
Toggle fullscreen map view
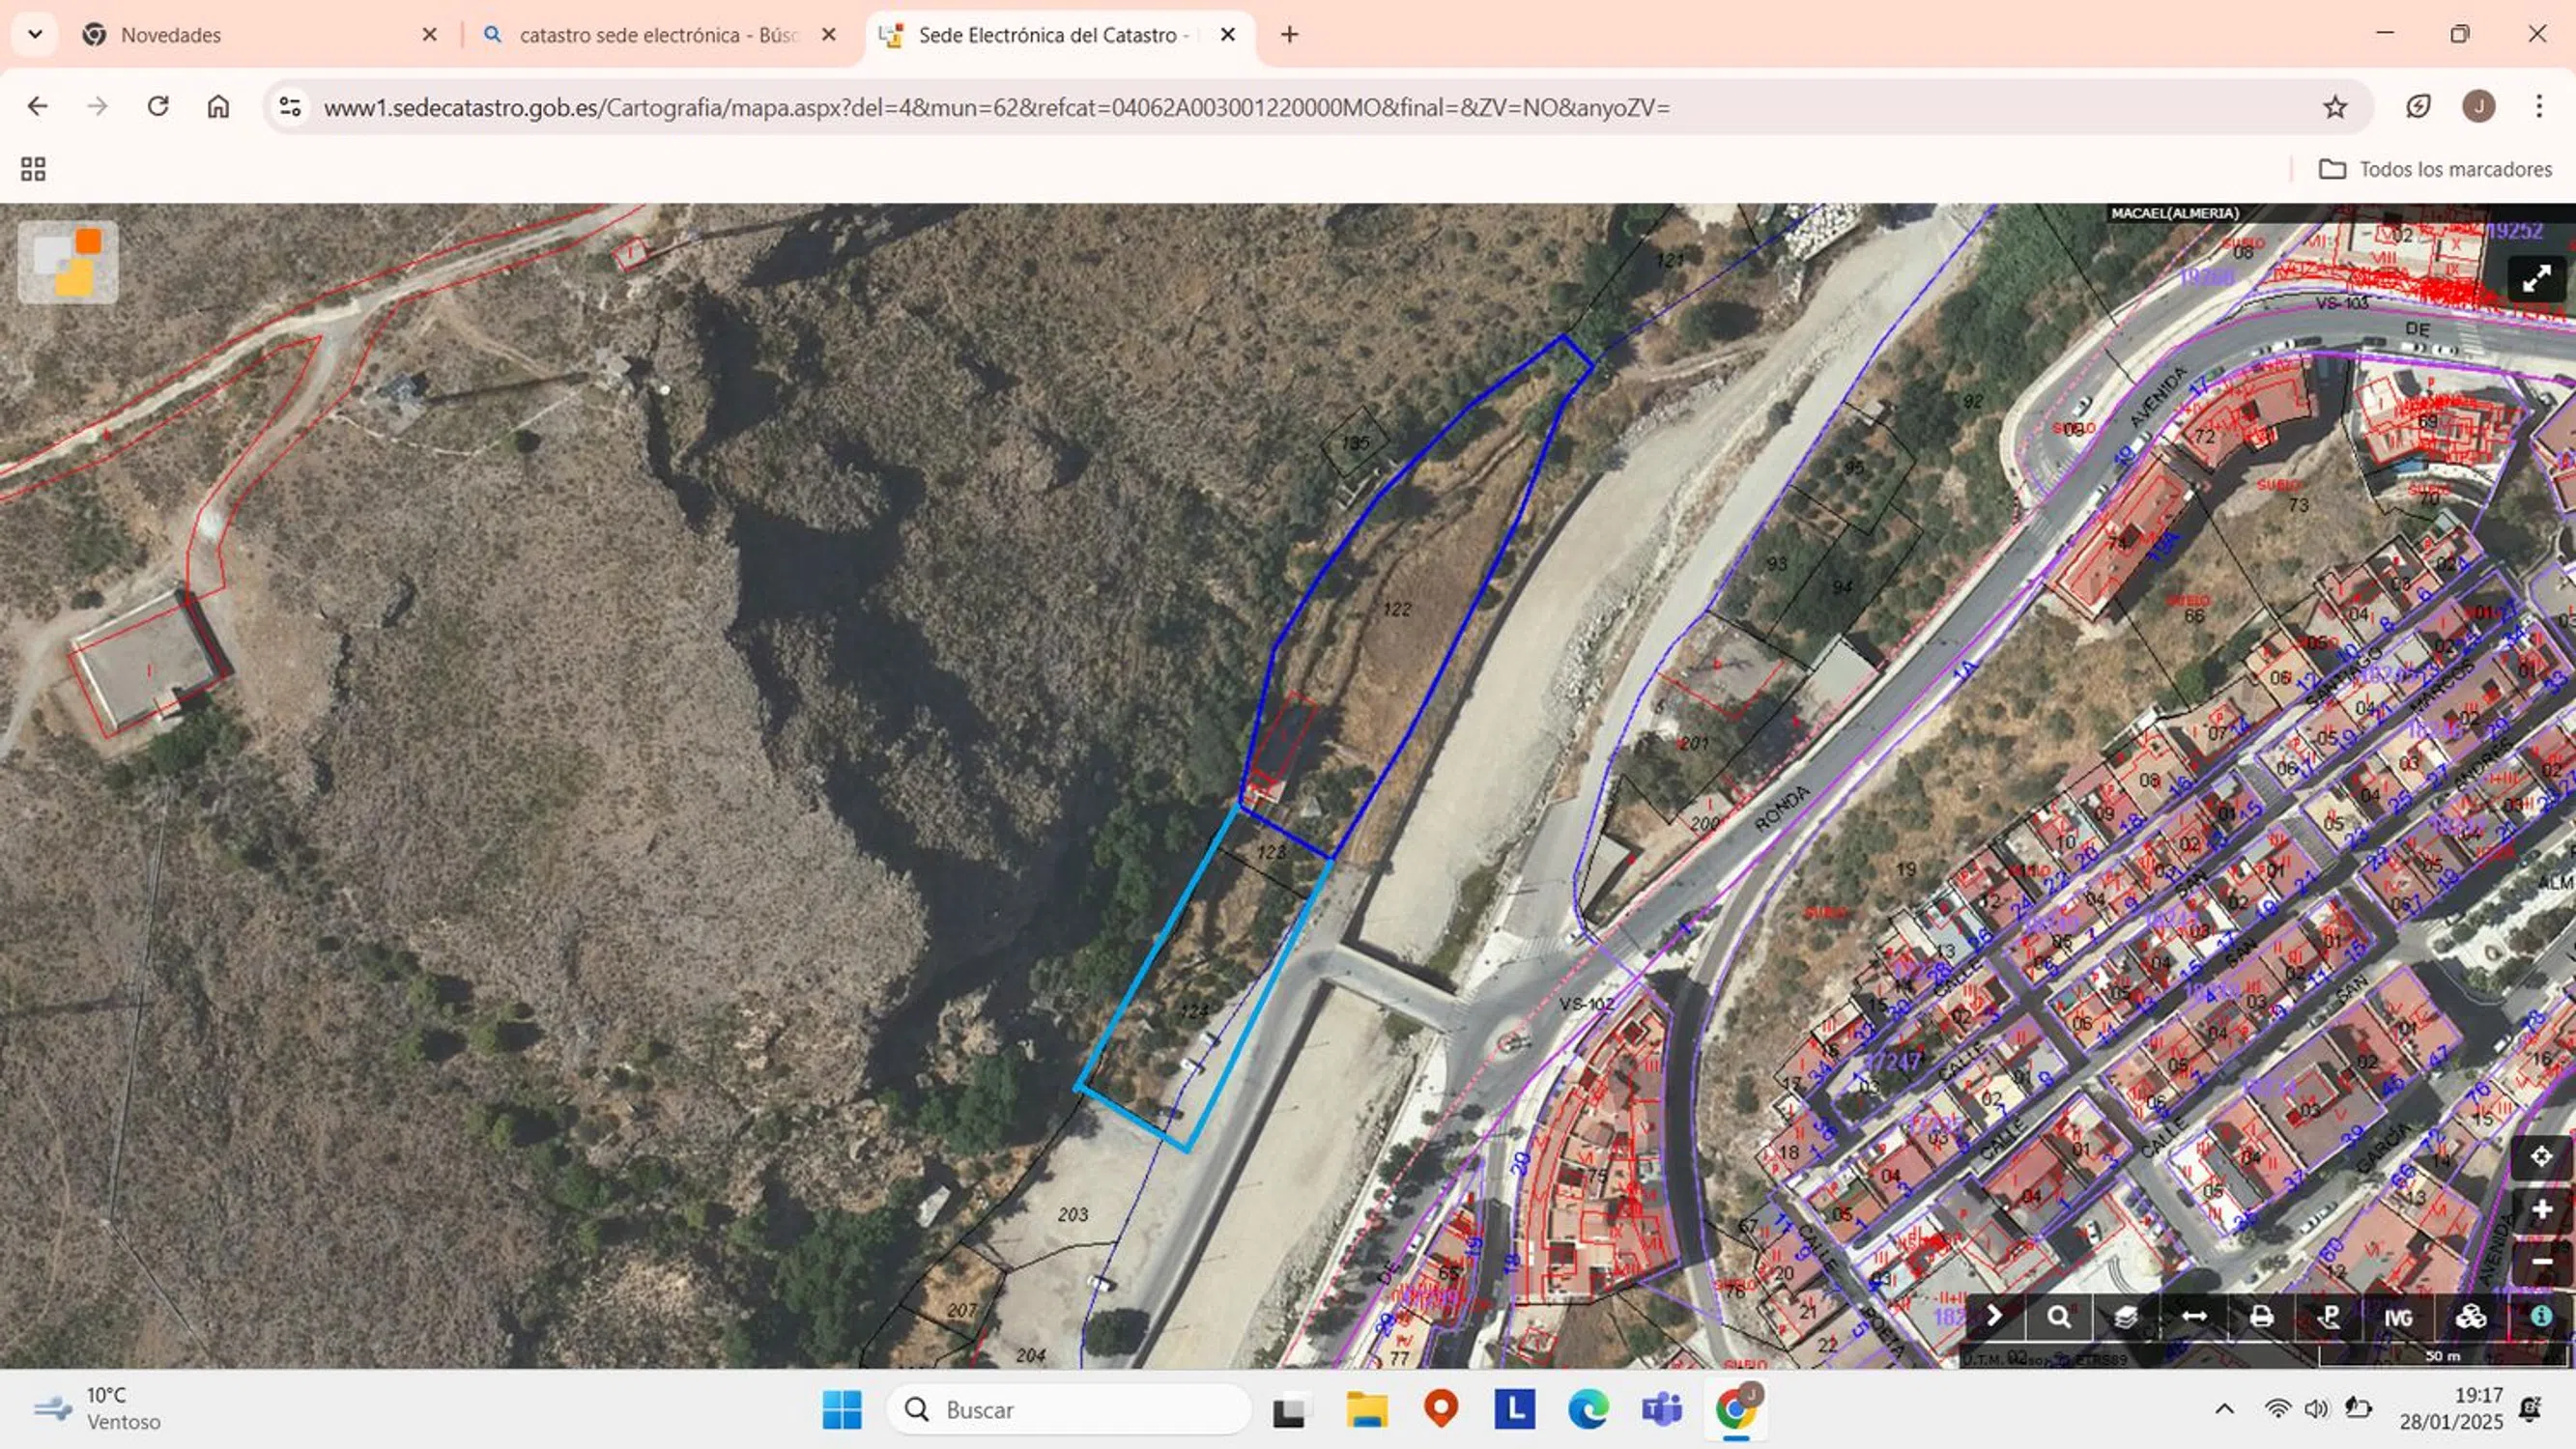pyautogui.click(x=2536, y=279)
